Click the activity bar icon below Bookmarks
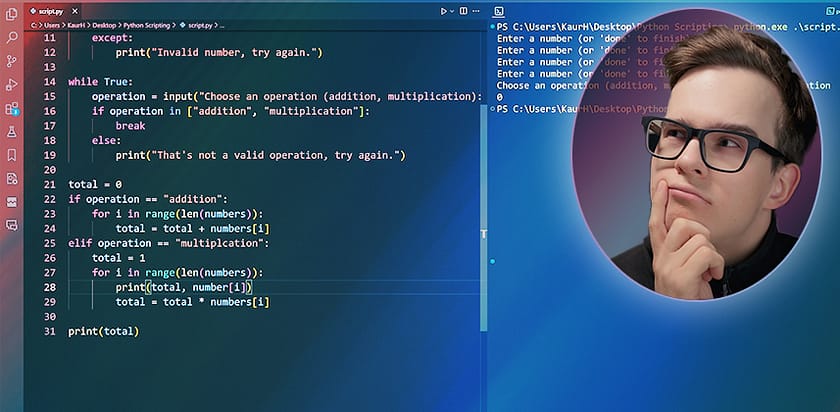840x412 pixels. 11,178
